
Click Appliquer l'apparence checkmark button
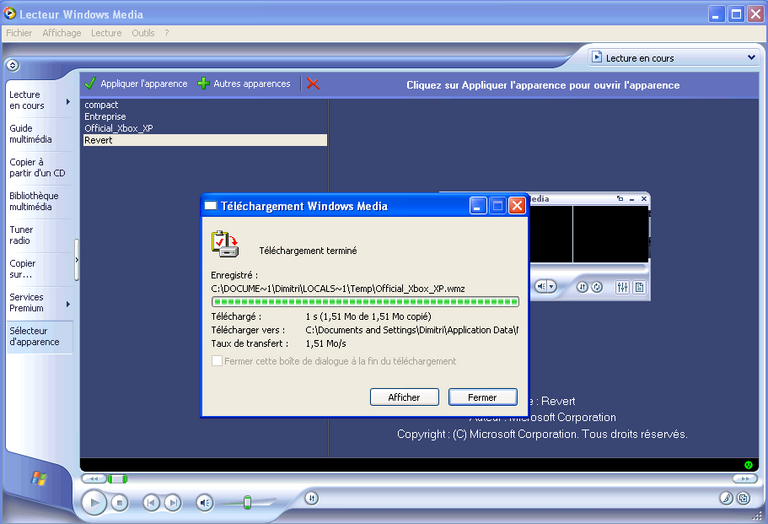coord(136,84)
